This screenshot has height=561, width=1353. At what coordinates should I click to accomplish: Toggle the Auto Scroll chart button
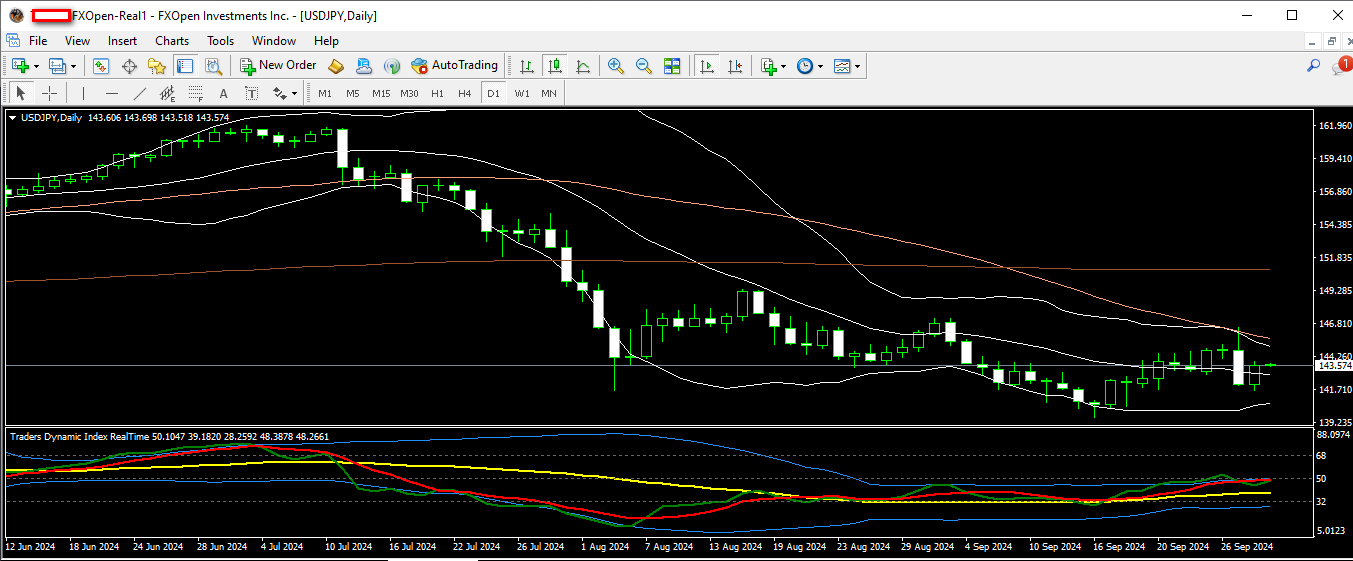[x=707, y=66]
